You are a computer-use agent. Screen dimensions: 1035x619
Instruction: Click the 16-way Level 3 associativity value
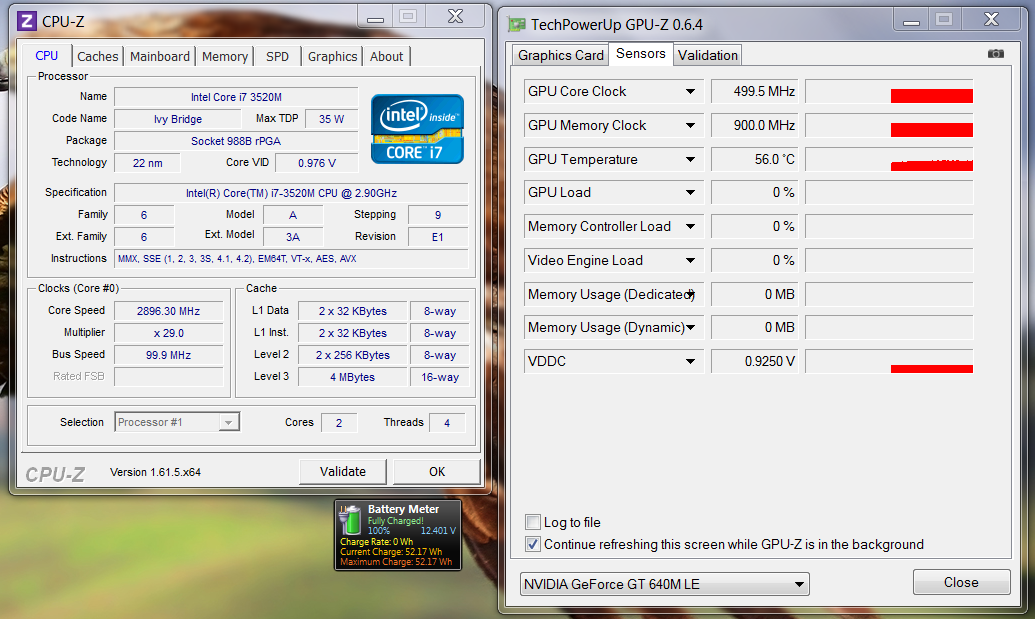coord(440,377)
